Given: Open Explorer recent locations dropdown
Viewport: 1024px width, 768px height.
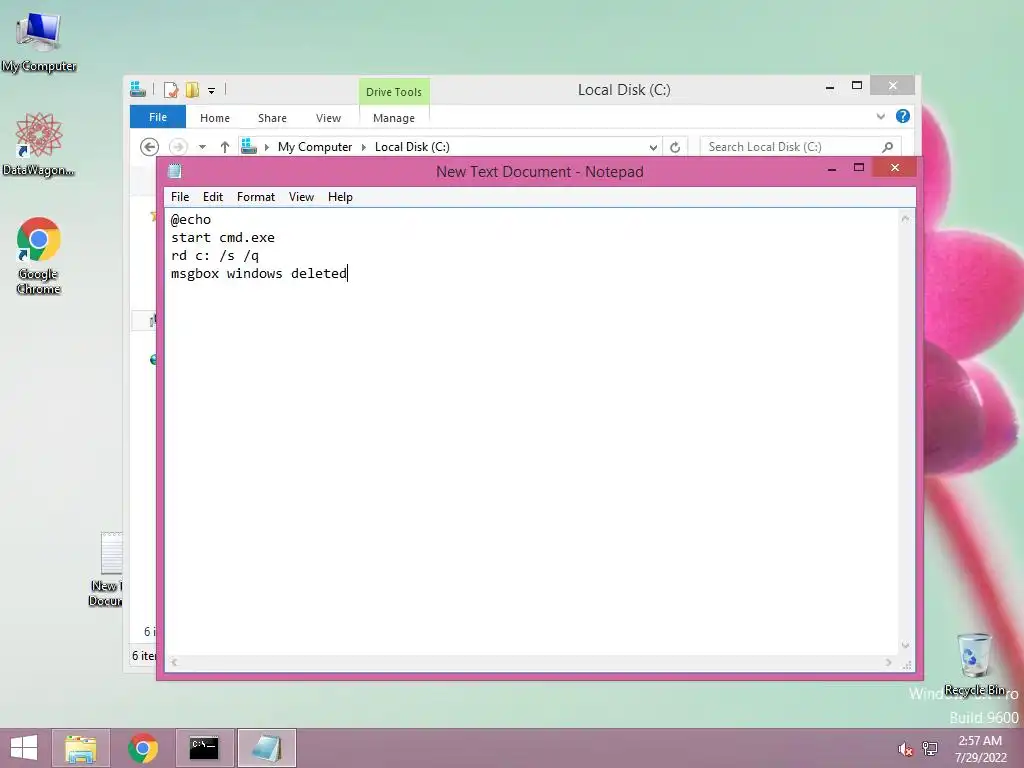Looking at the screenshot, I should pyautogui.click(x=202, y=147).
